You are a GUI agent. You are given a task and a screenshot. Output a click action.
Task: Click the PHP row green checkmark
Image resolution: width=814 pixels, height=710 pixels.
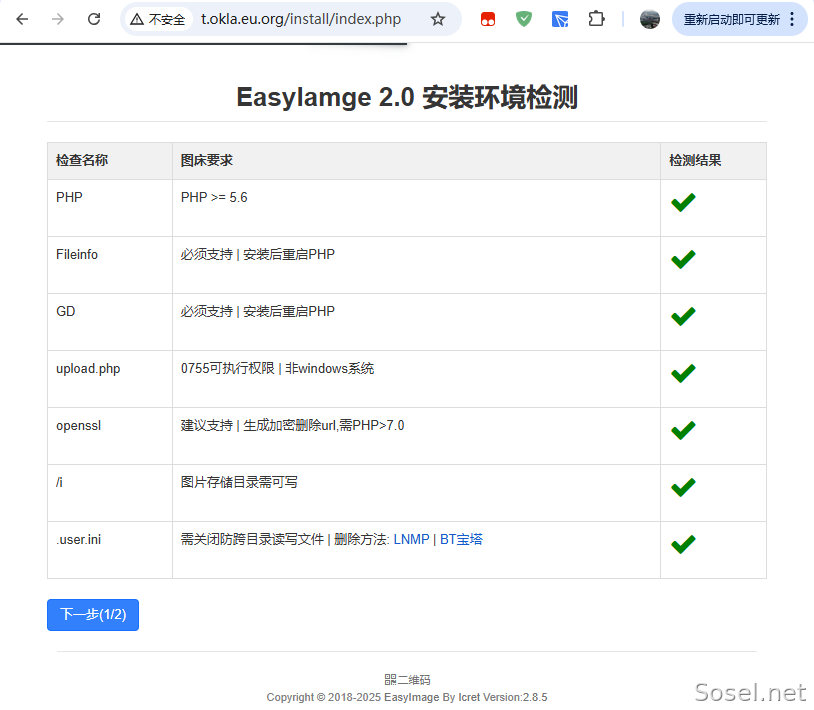tap(683, 202)
